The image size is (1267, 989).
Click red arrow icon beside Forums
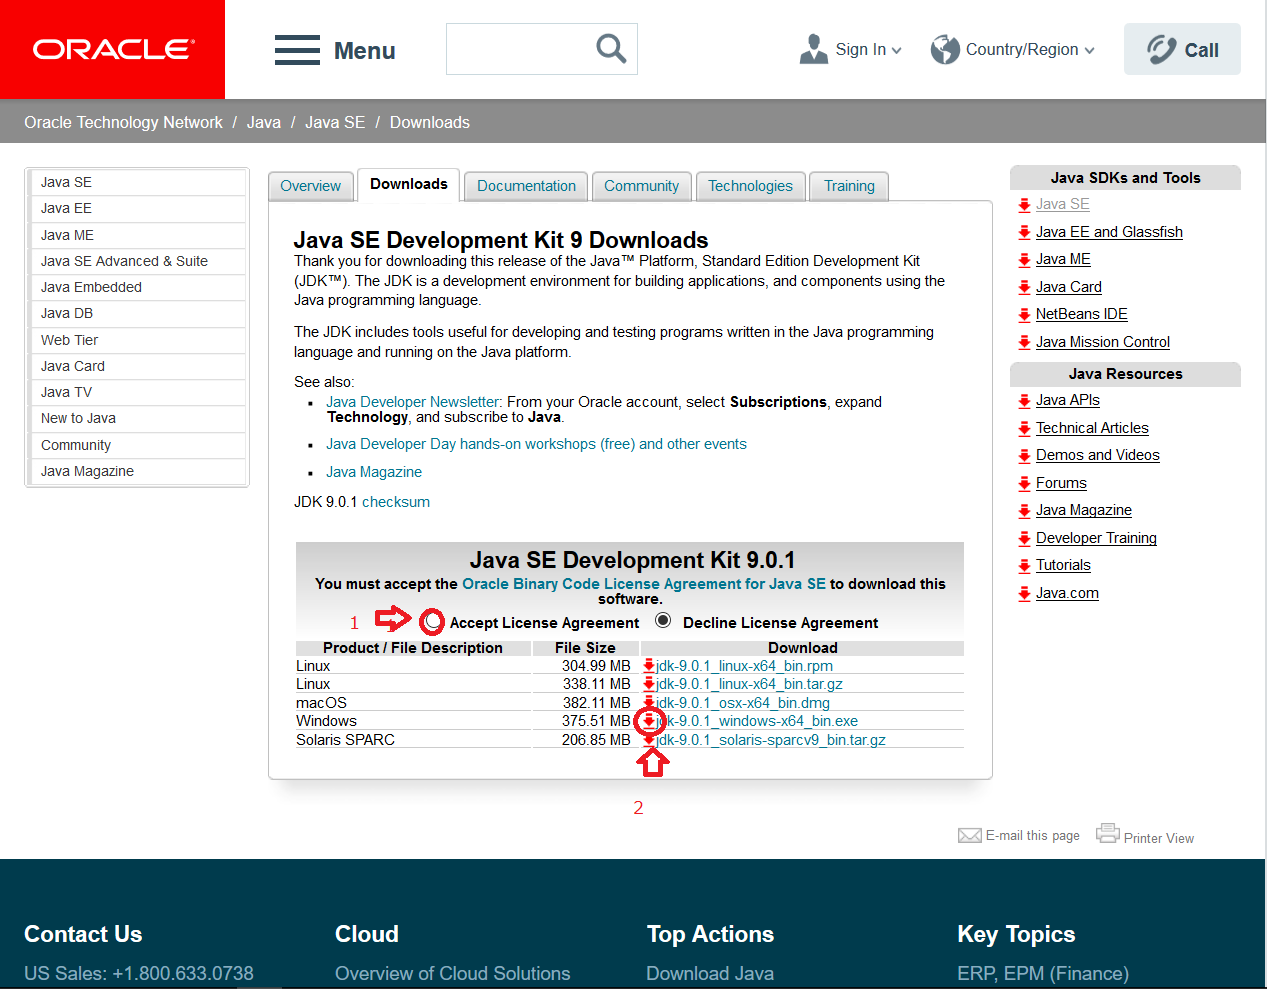tap(1024, 483)
